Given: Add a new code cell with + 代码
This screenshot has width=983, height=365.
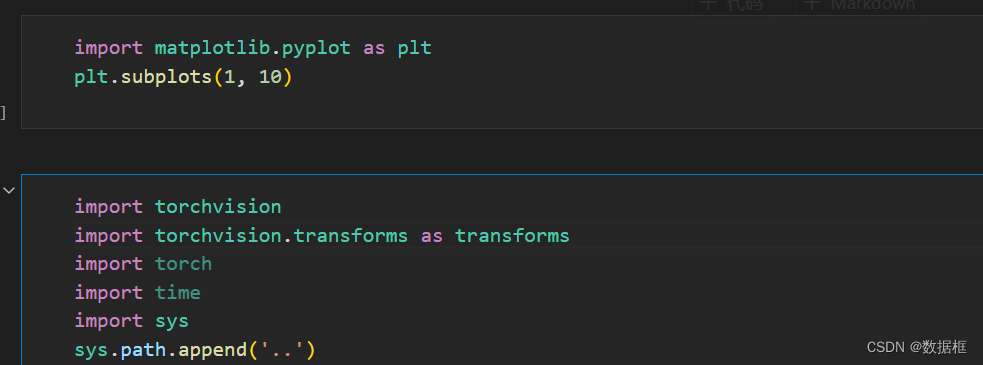Looking at the screenshot, I should coord(731,6).
